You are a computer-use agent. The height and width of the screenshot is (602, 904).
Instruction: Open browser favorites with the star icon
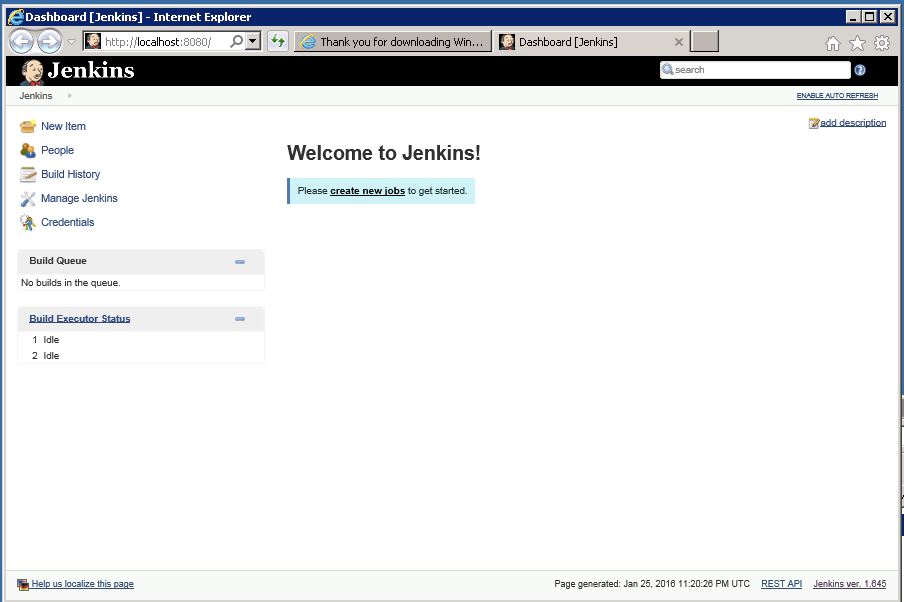click(x=857, y=42)
